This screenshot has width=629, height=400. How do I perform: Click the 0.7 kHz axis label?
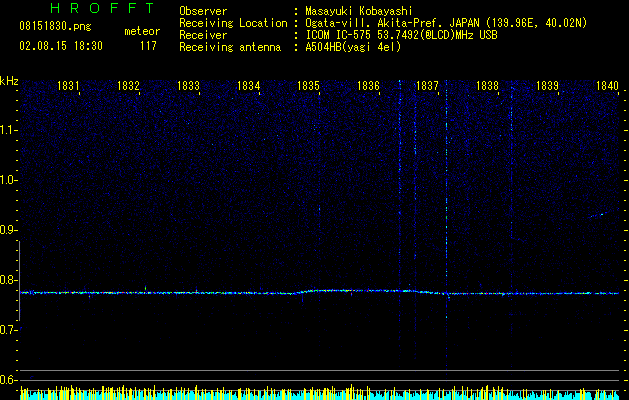coord(7,330)
